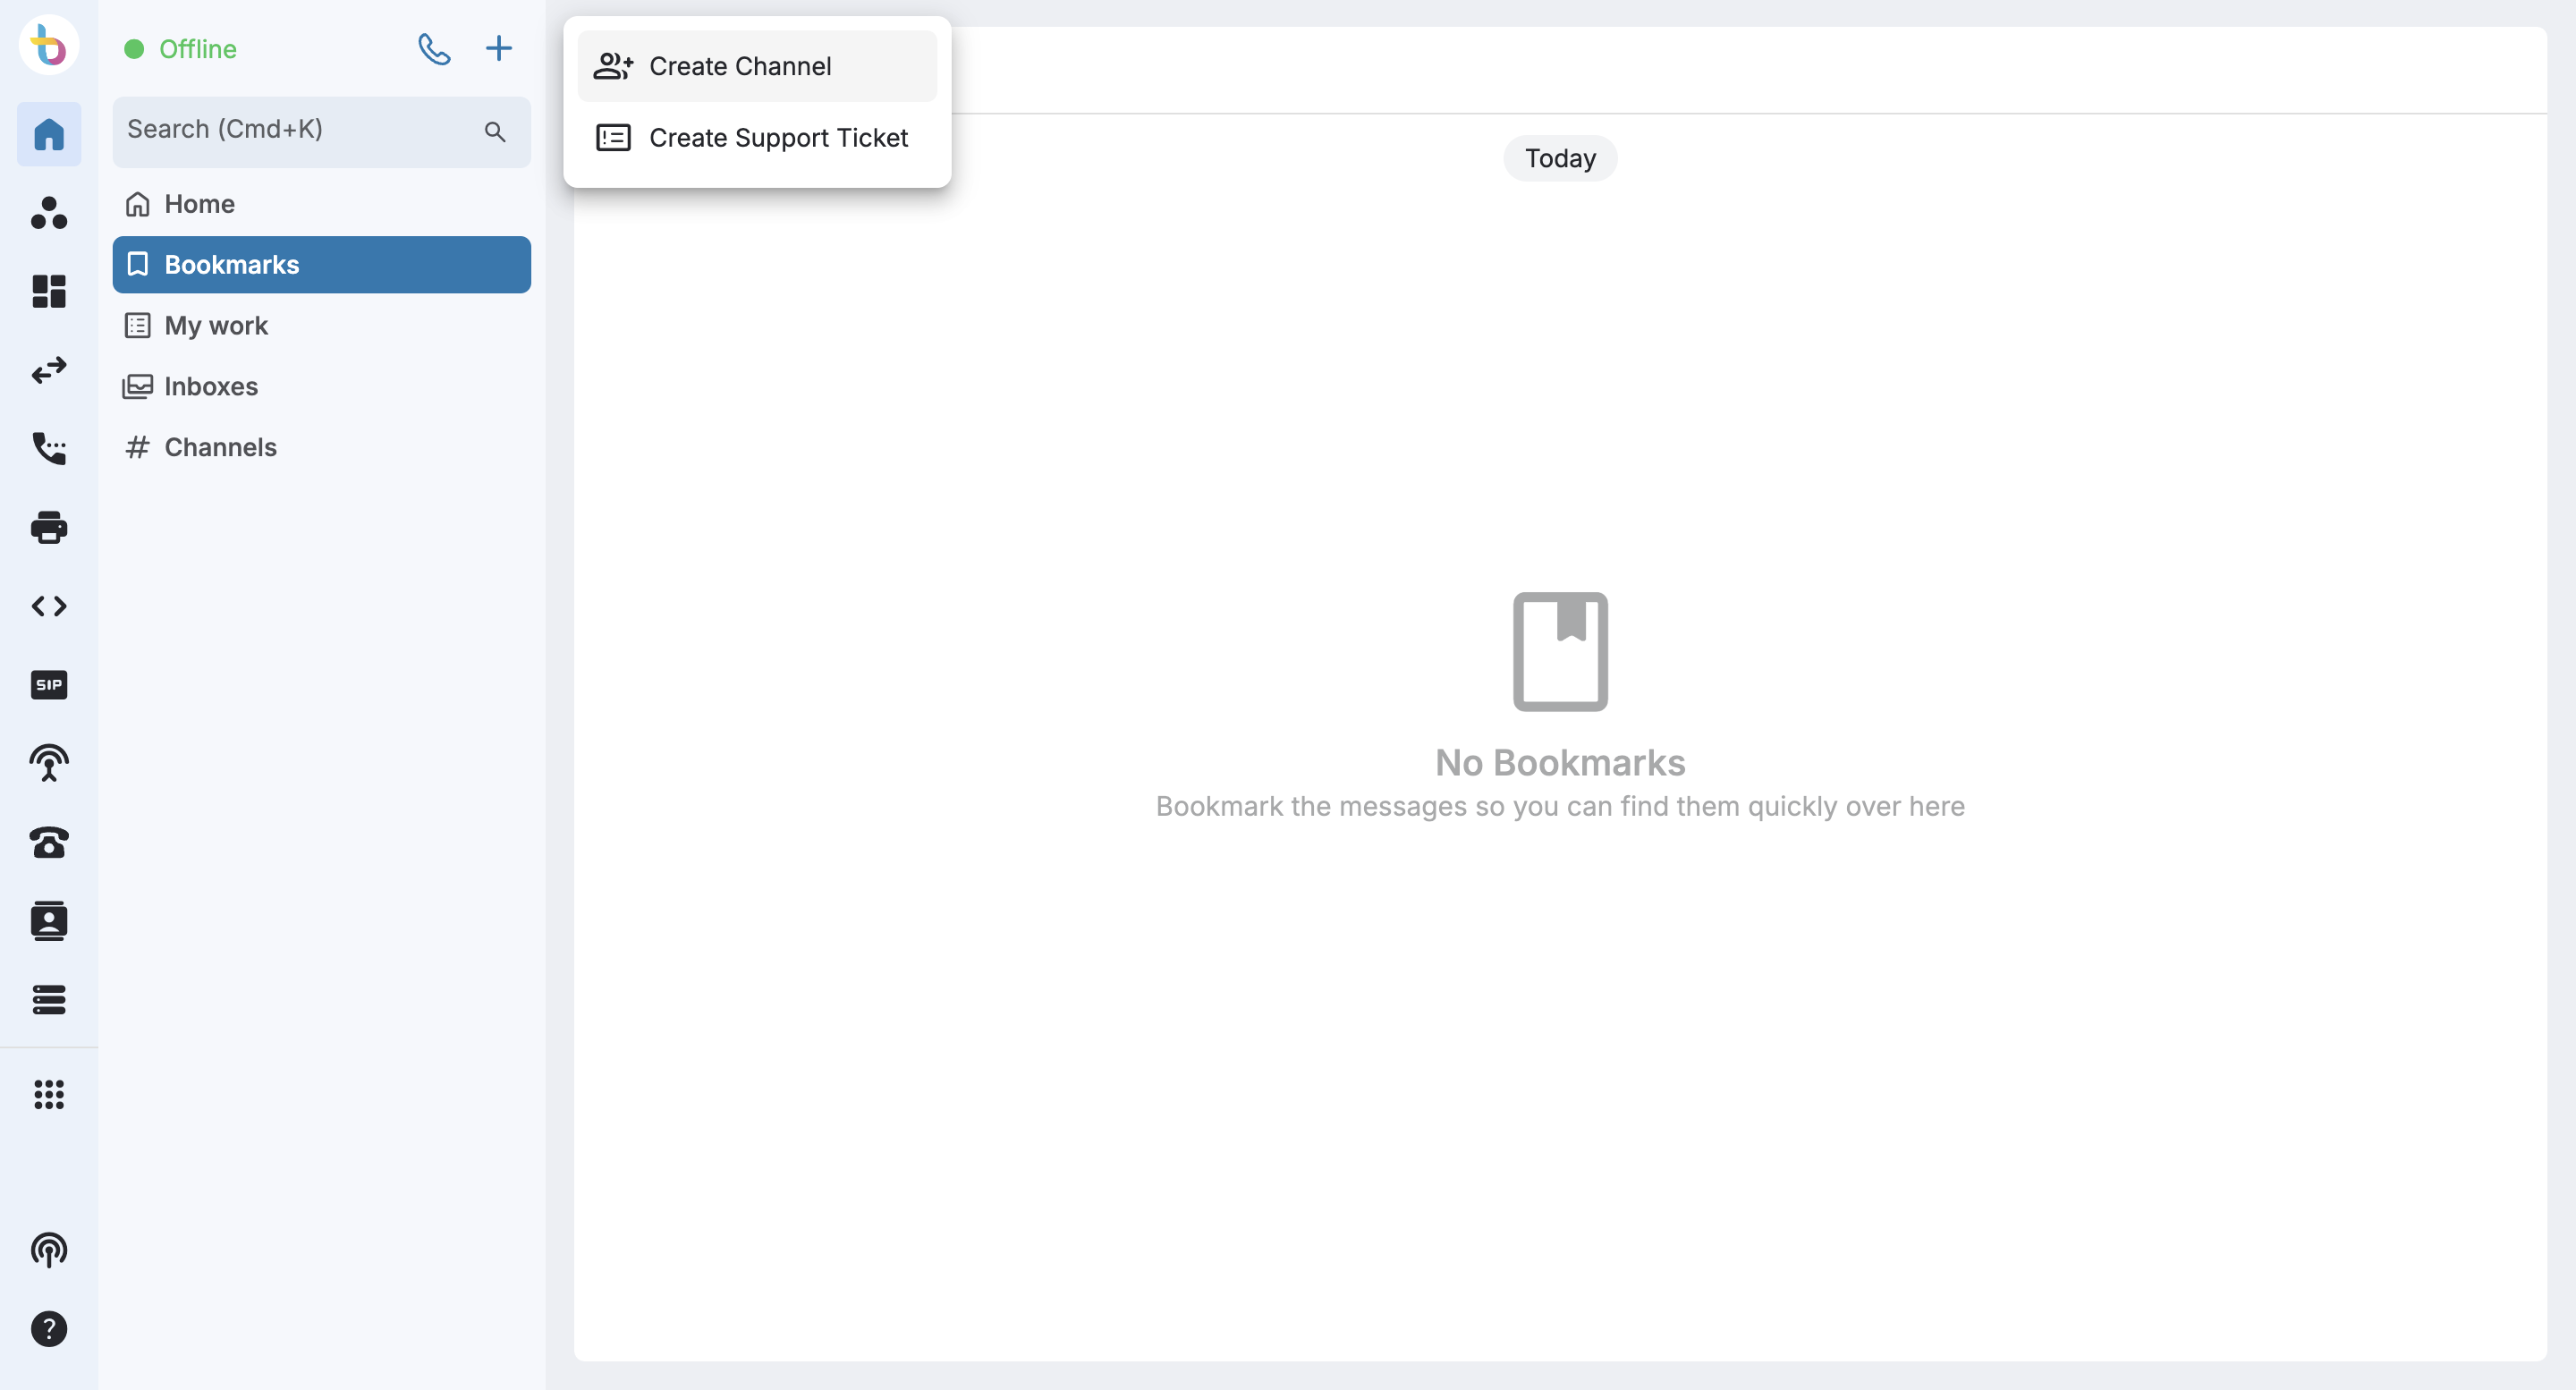This screenshot has height=1390, width=2576.
Task: Go to Home in the navigation list
Action: (321, 204)
